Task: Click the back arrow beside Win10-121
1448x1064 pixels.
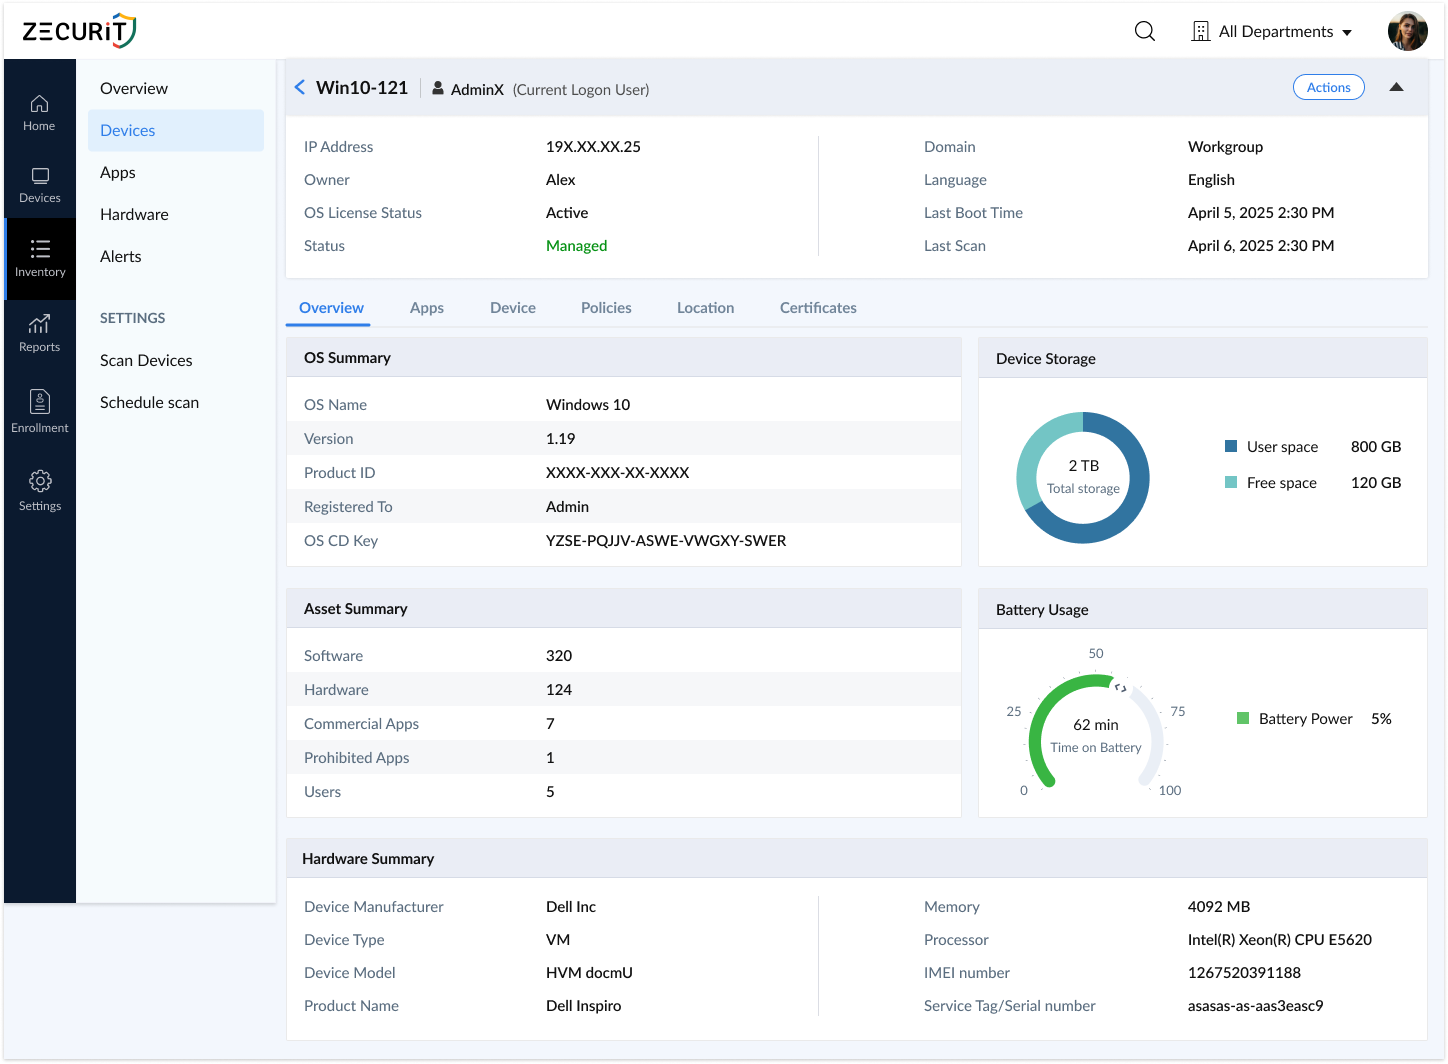Action: [299, 87]
